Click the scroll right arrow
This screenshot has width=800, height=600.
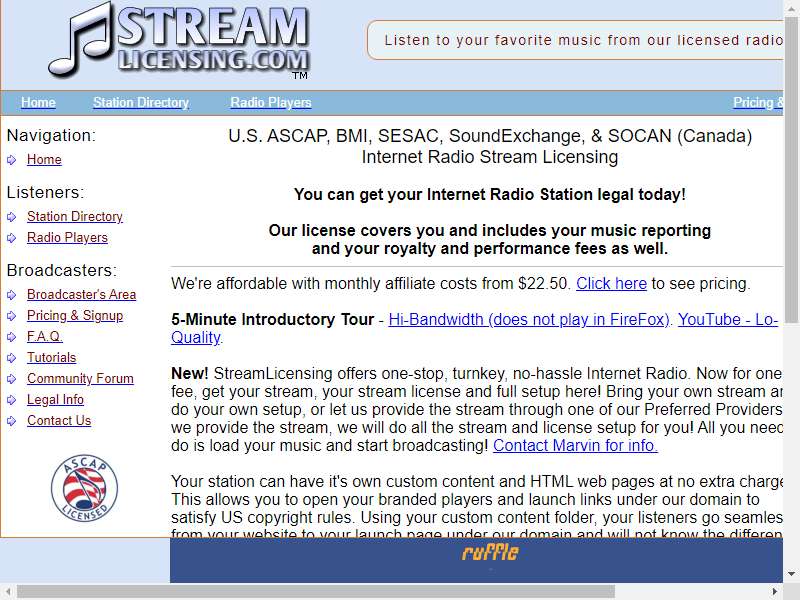774,592
